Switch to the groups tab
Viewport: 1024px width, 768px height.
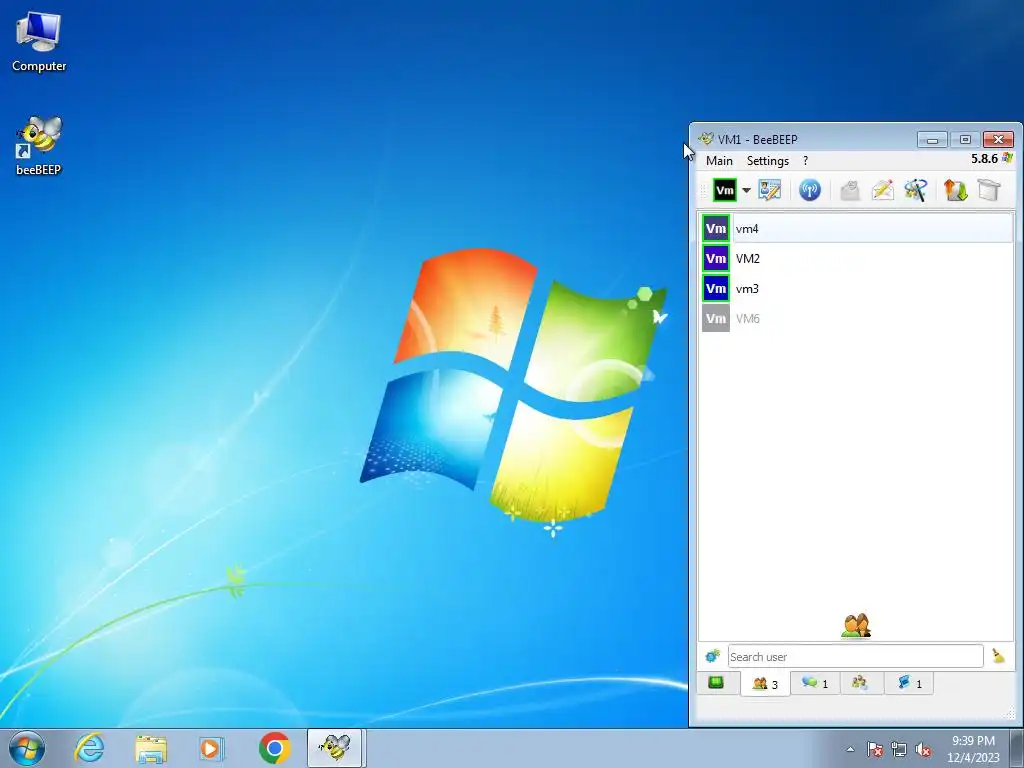[x=860, y=683]
